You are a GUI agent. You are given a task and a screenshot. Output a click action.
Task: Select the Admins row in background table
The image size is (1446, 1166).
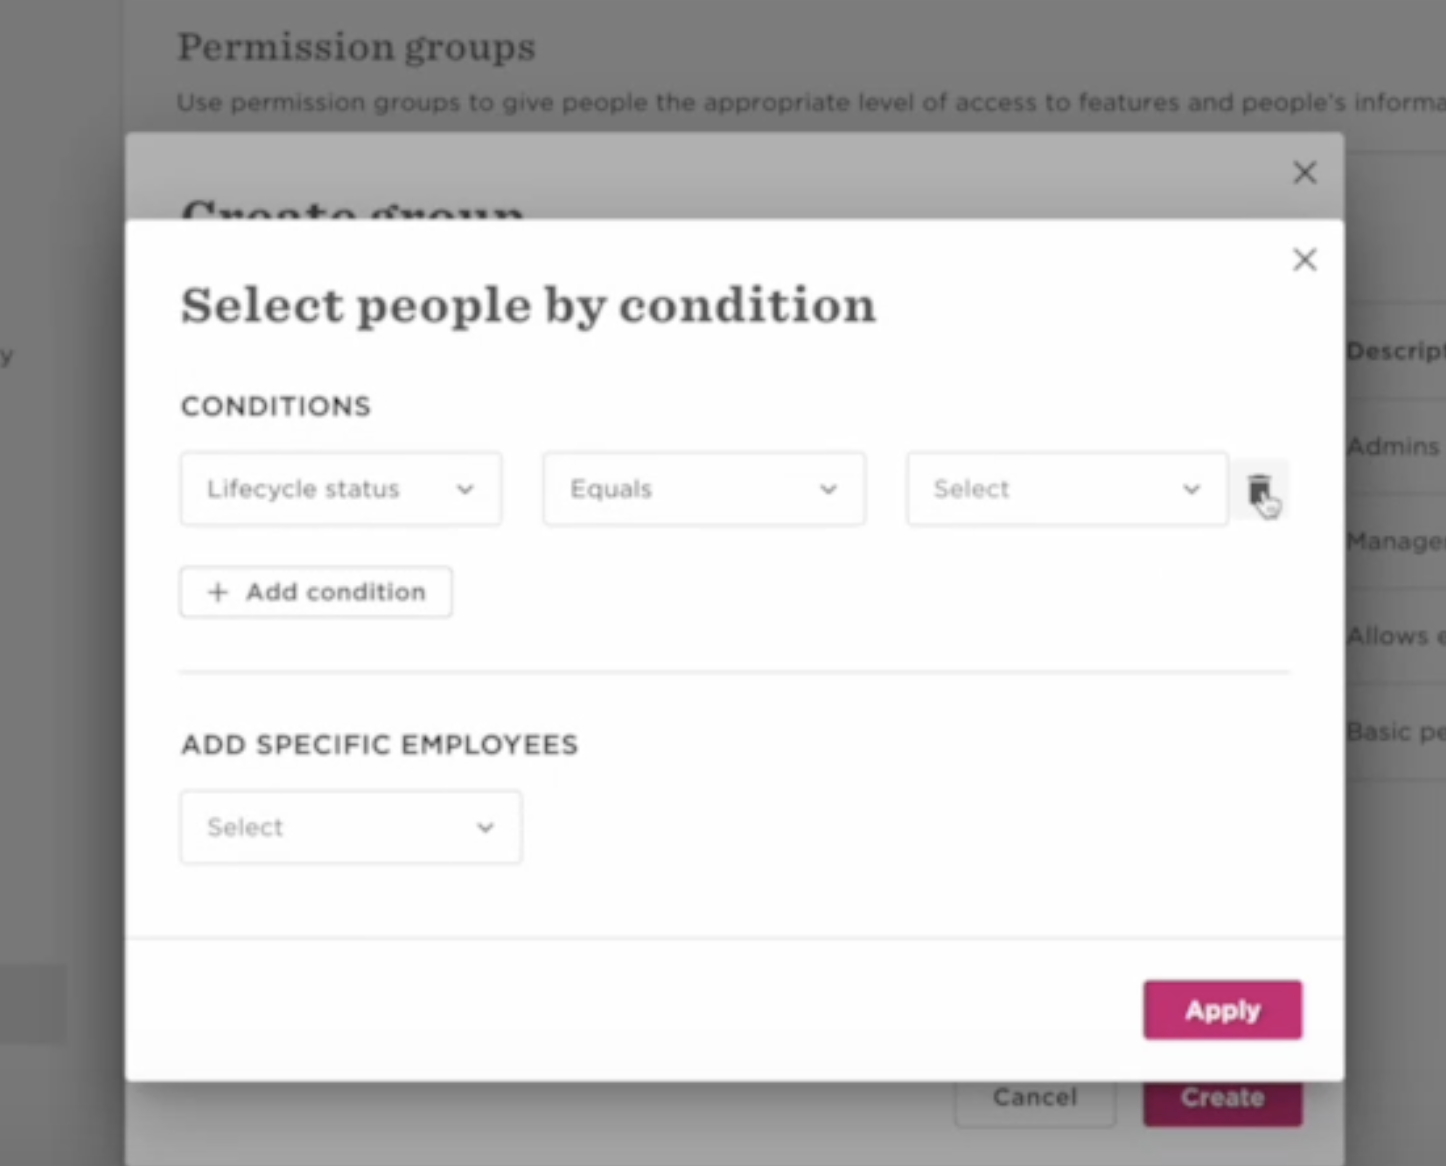point(1394,446)
